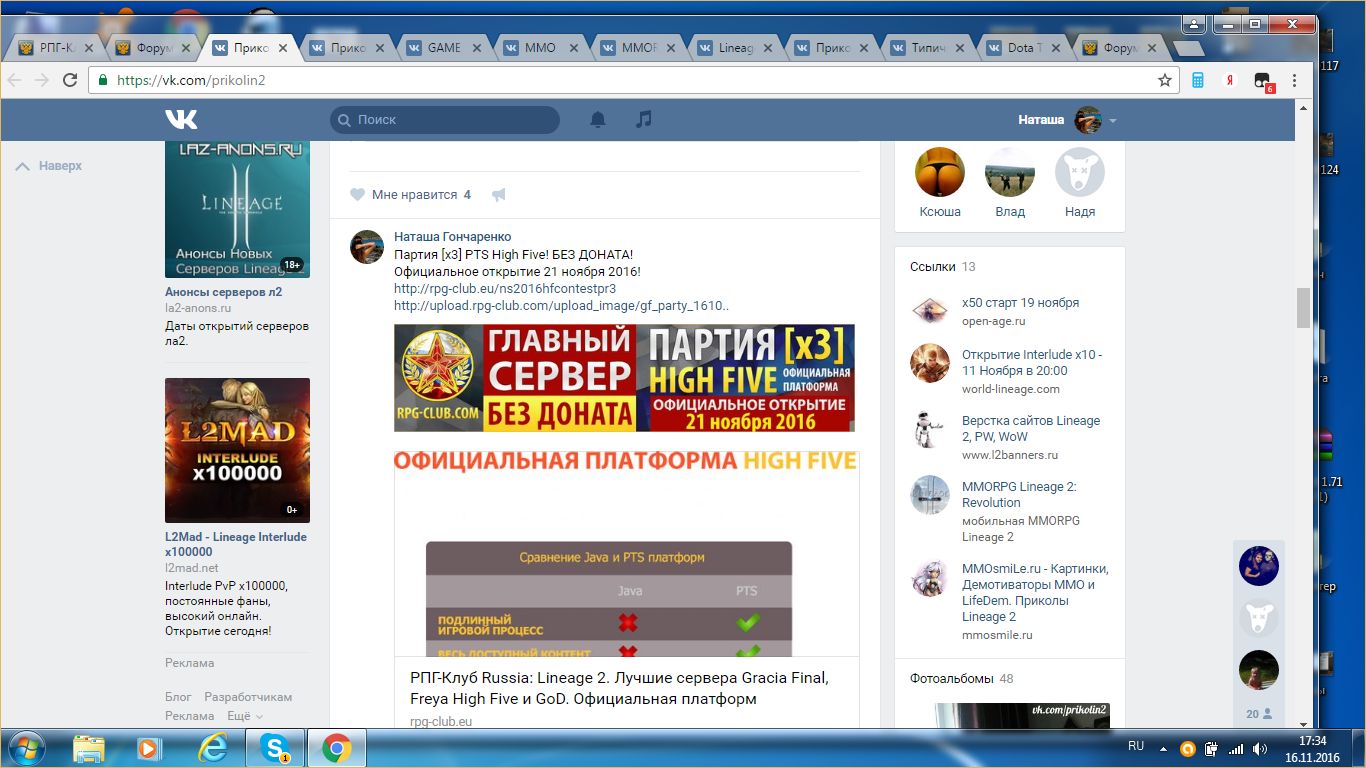Open Наташа Гончаренко's avatar on the post
Screen dimensions: 1366x768
point(367,246)
